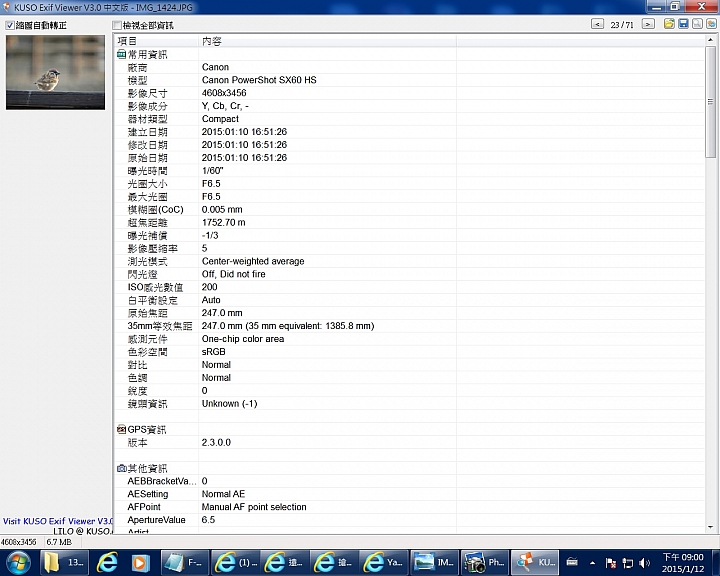Viewport: 720px width, 576px height.
Task: Select the Center-weighted average metering value
Action: click(x=253, y=261)
